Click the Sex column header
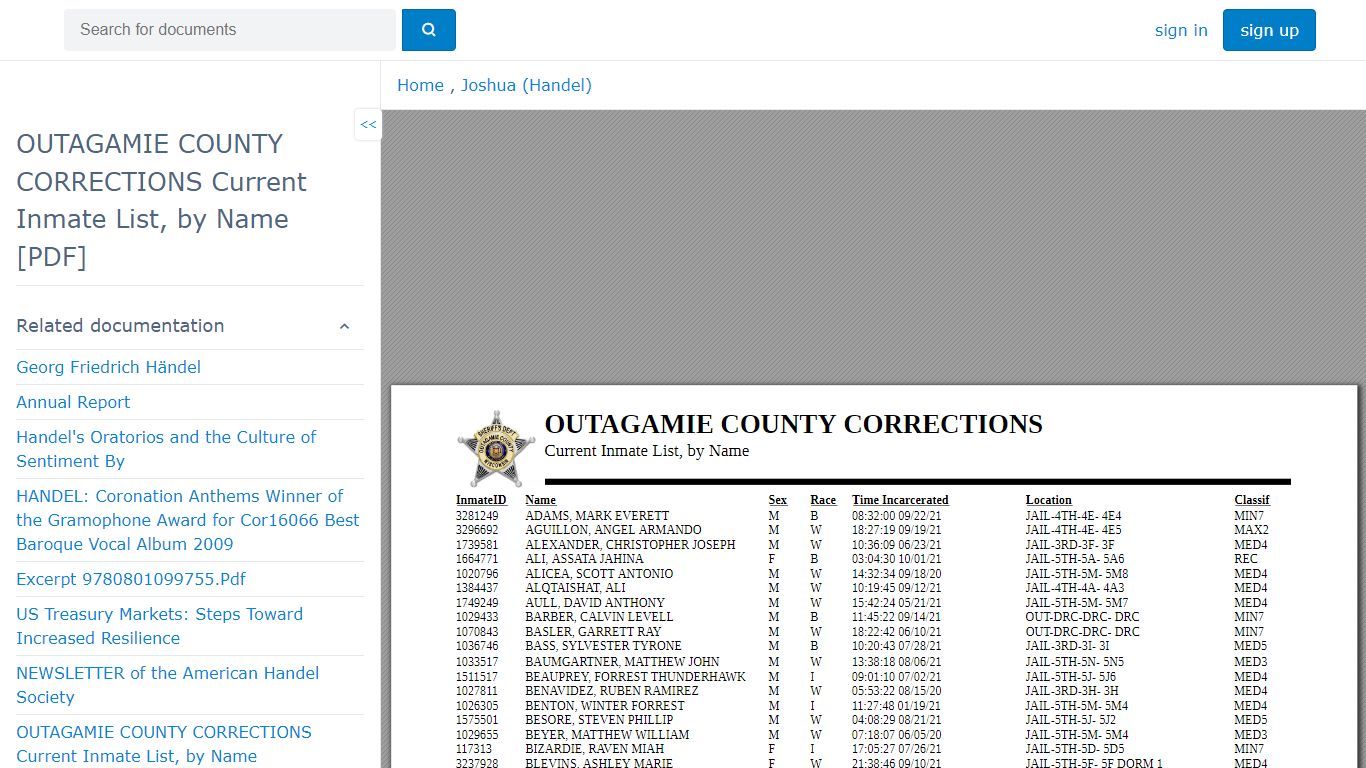 pos(778,500)
